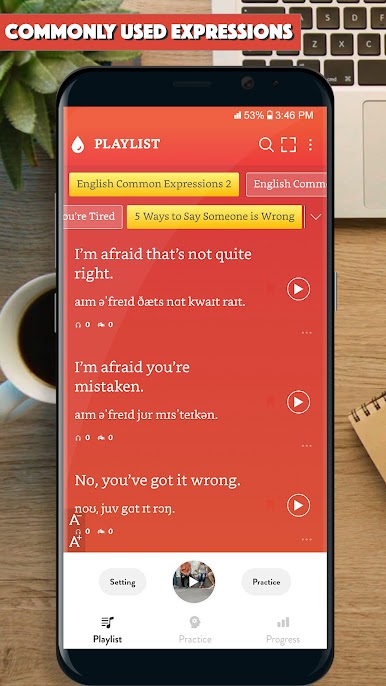Screen dimensions: 386x686
Task: Select "5 Ways to Say Someone is Wrong" lesson
Action: pyautogui.click(x=214, y=217)
